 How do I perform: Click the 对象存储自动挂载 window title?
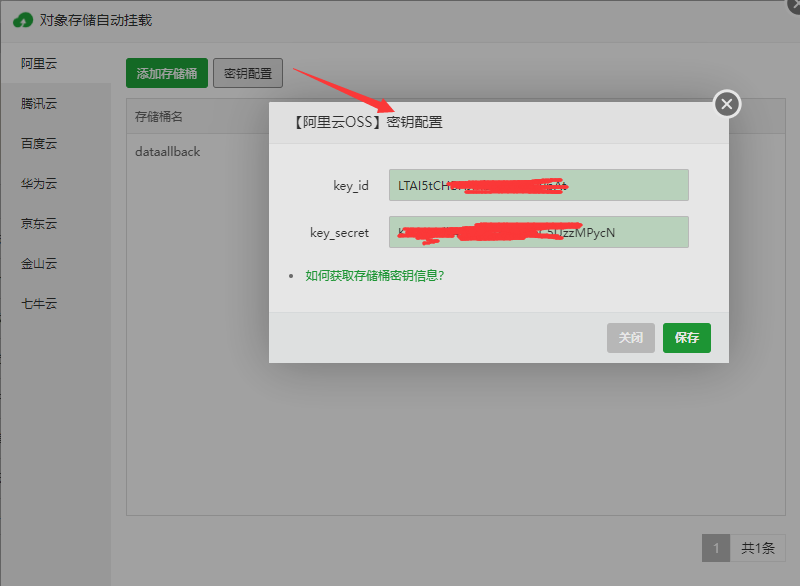tap(96, 20)
